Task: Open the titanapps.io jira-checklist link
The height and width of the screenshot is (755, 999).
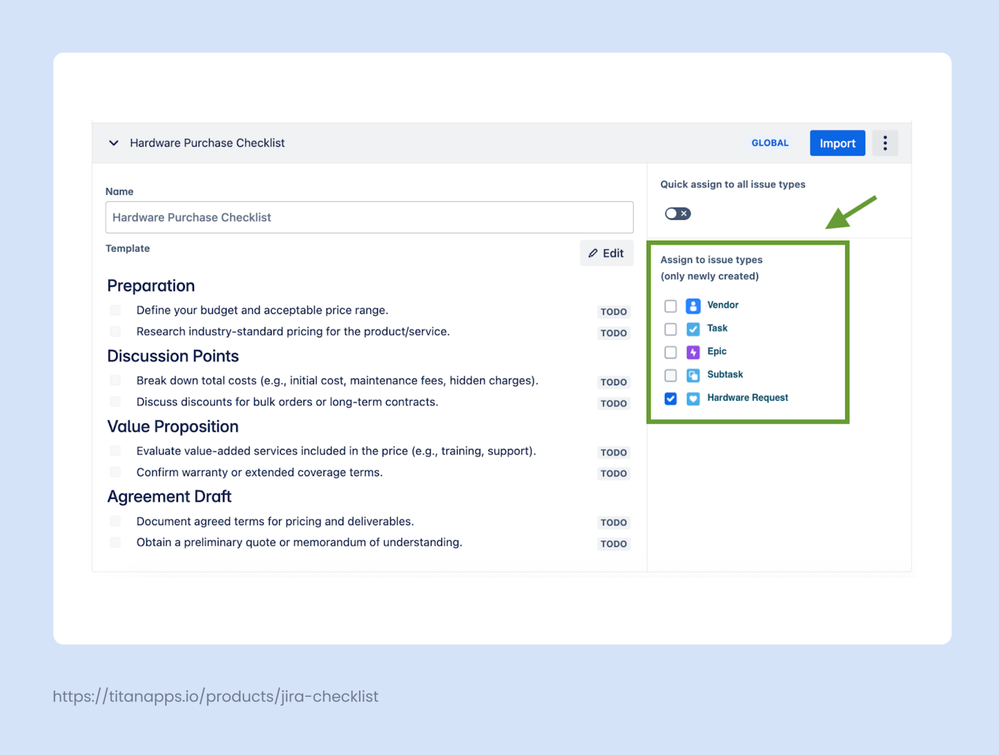Action: (x=214, y=696)
